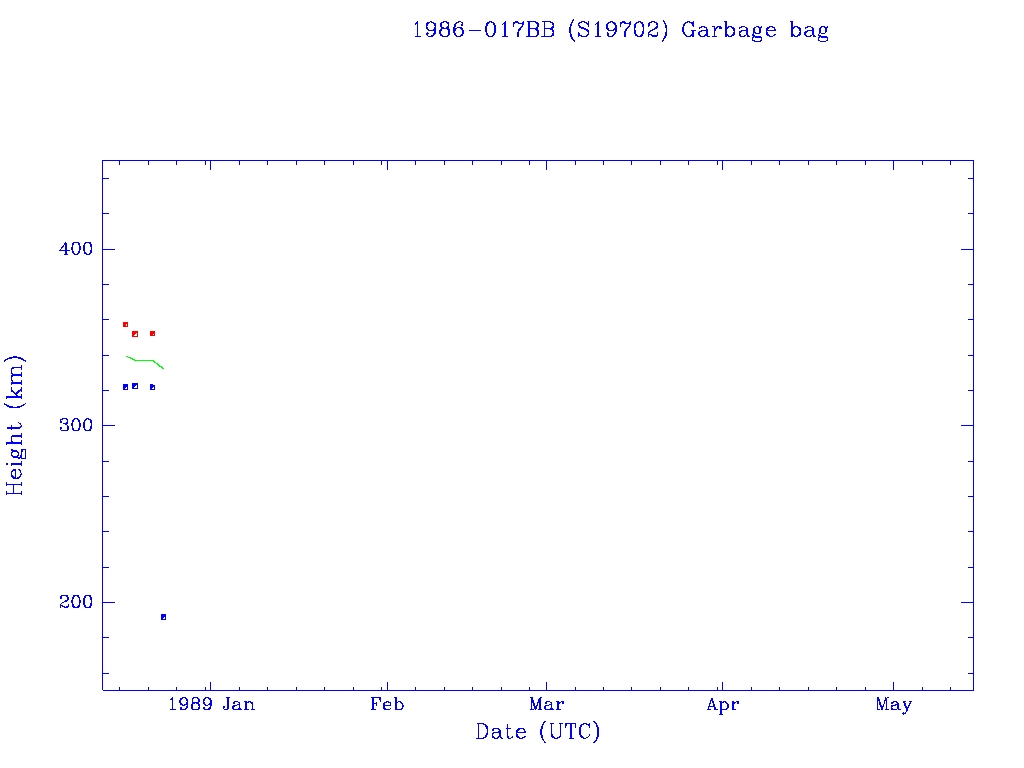
Task: Select the middle blue point near 320 km
Action: [x=135, y=386]
